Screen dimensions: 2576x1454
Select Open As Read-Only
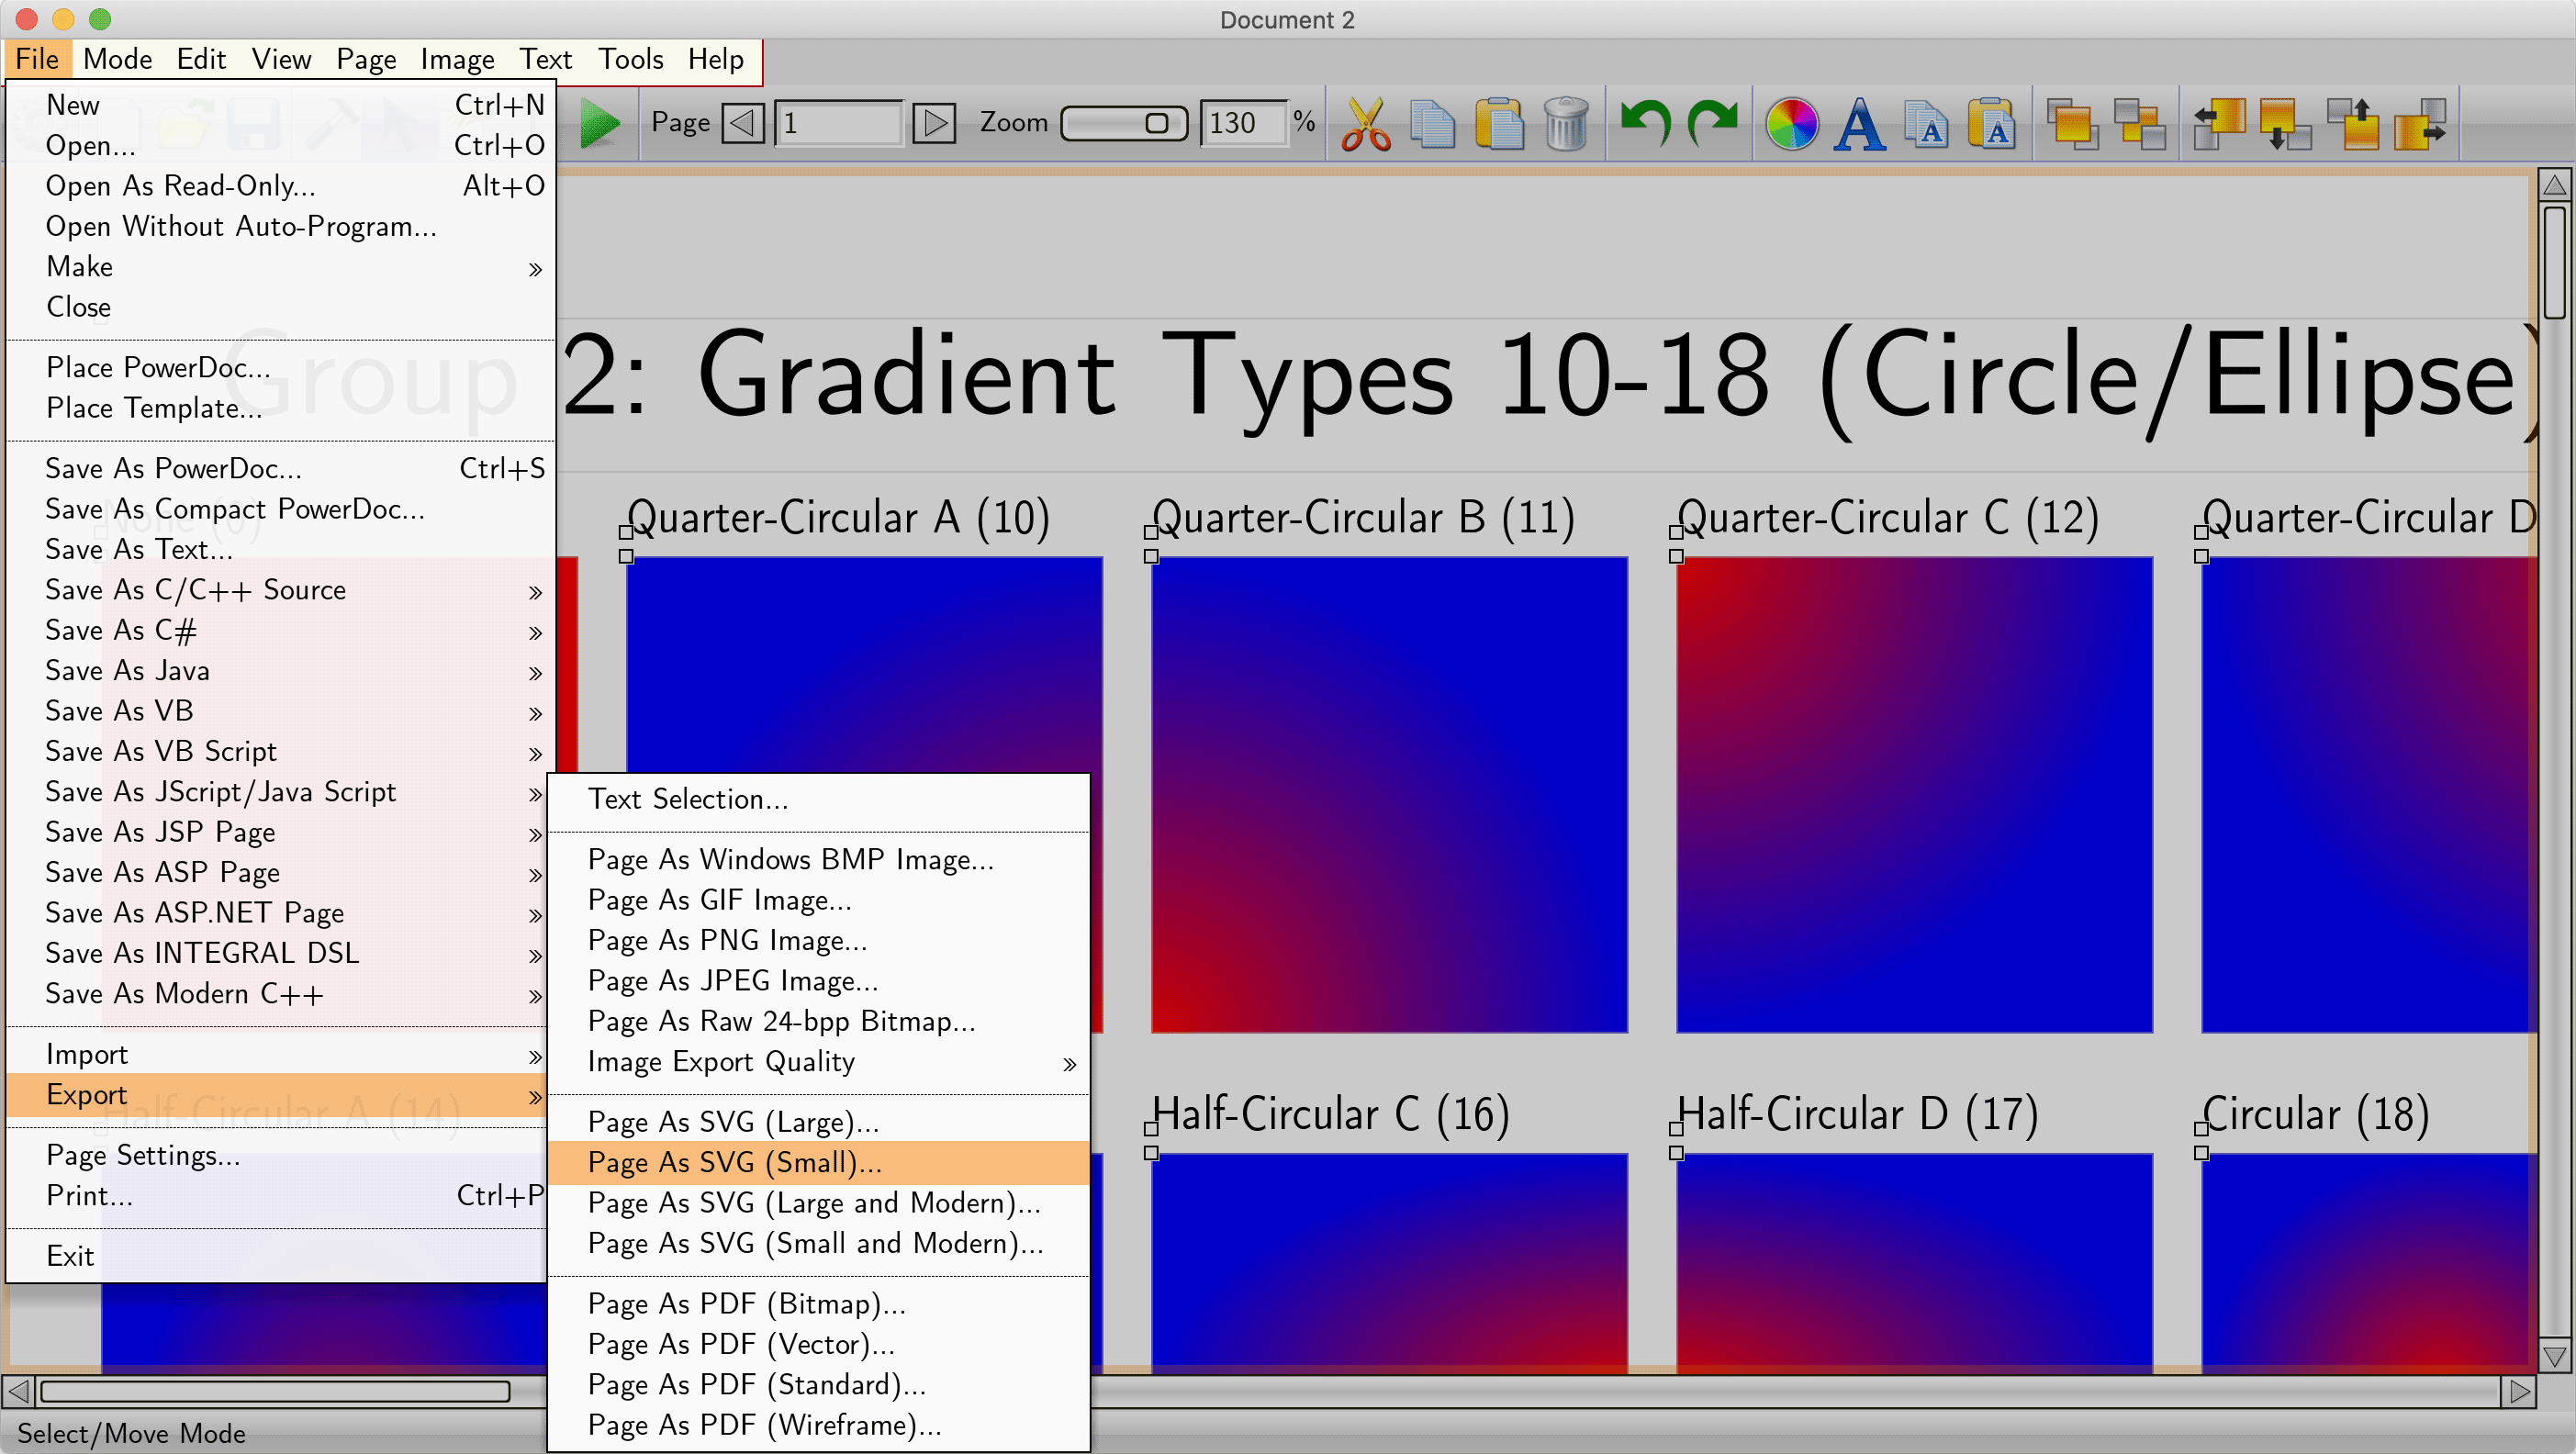pos(280,186)
